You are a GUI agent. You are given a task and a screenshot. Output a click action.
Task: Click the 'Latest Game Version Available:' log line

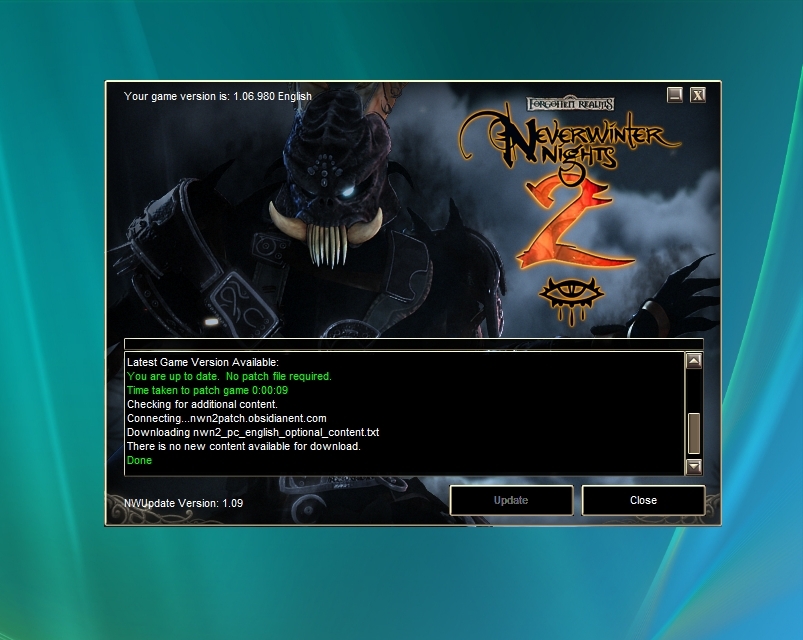203,362
